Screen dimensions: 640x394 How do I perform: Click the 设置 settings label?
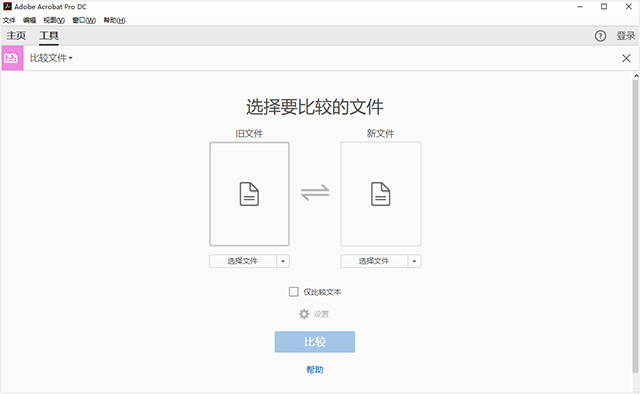(321, 314)
